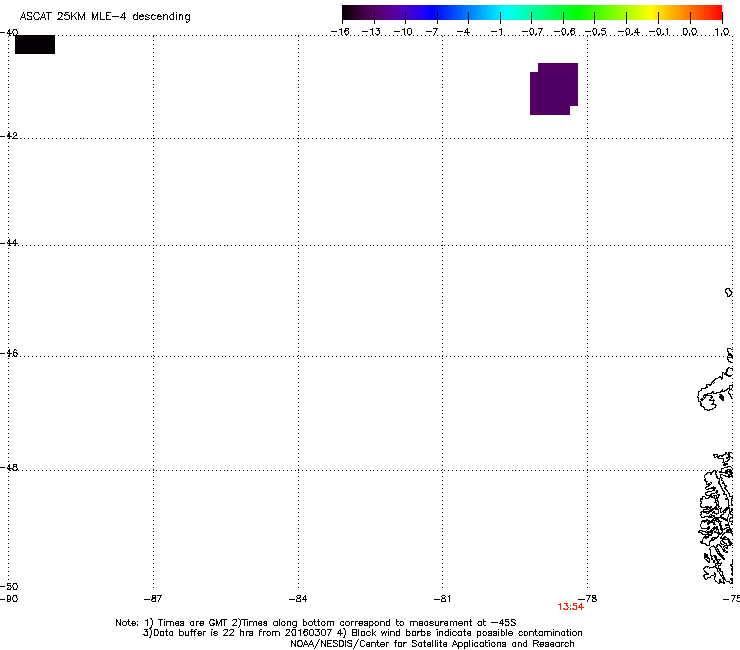Click the -42 latitude axis label
Screen dimensions: 740x650
9,135
